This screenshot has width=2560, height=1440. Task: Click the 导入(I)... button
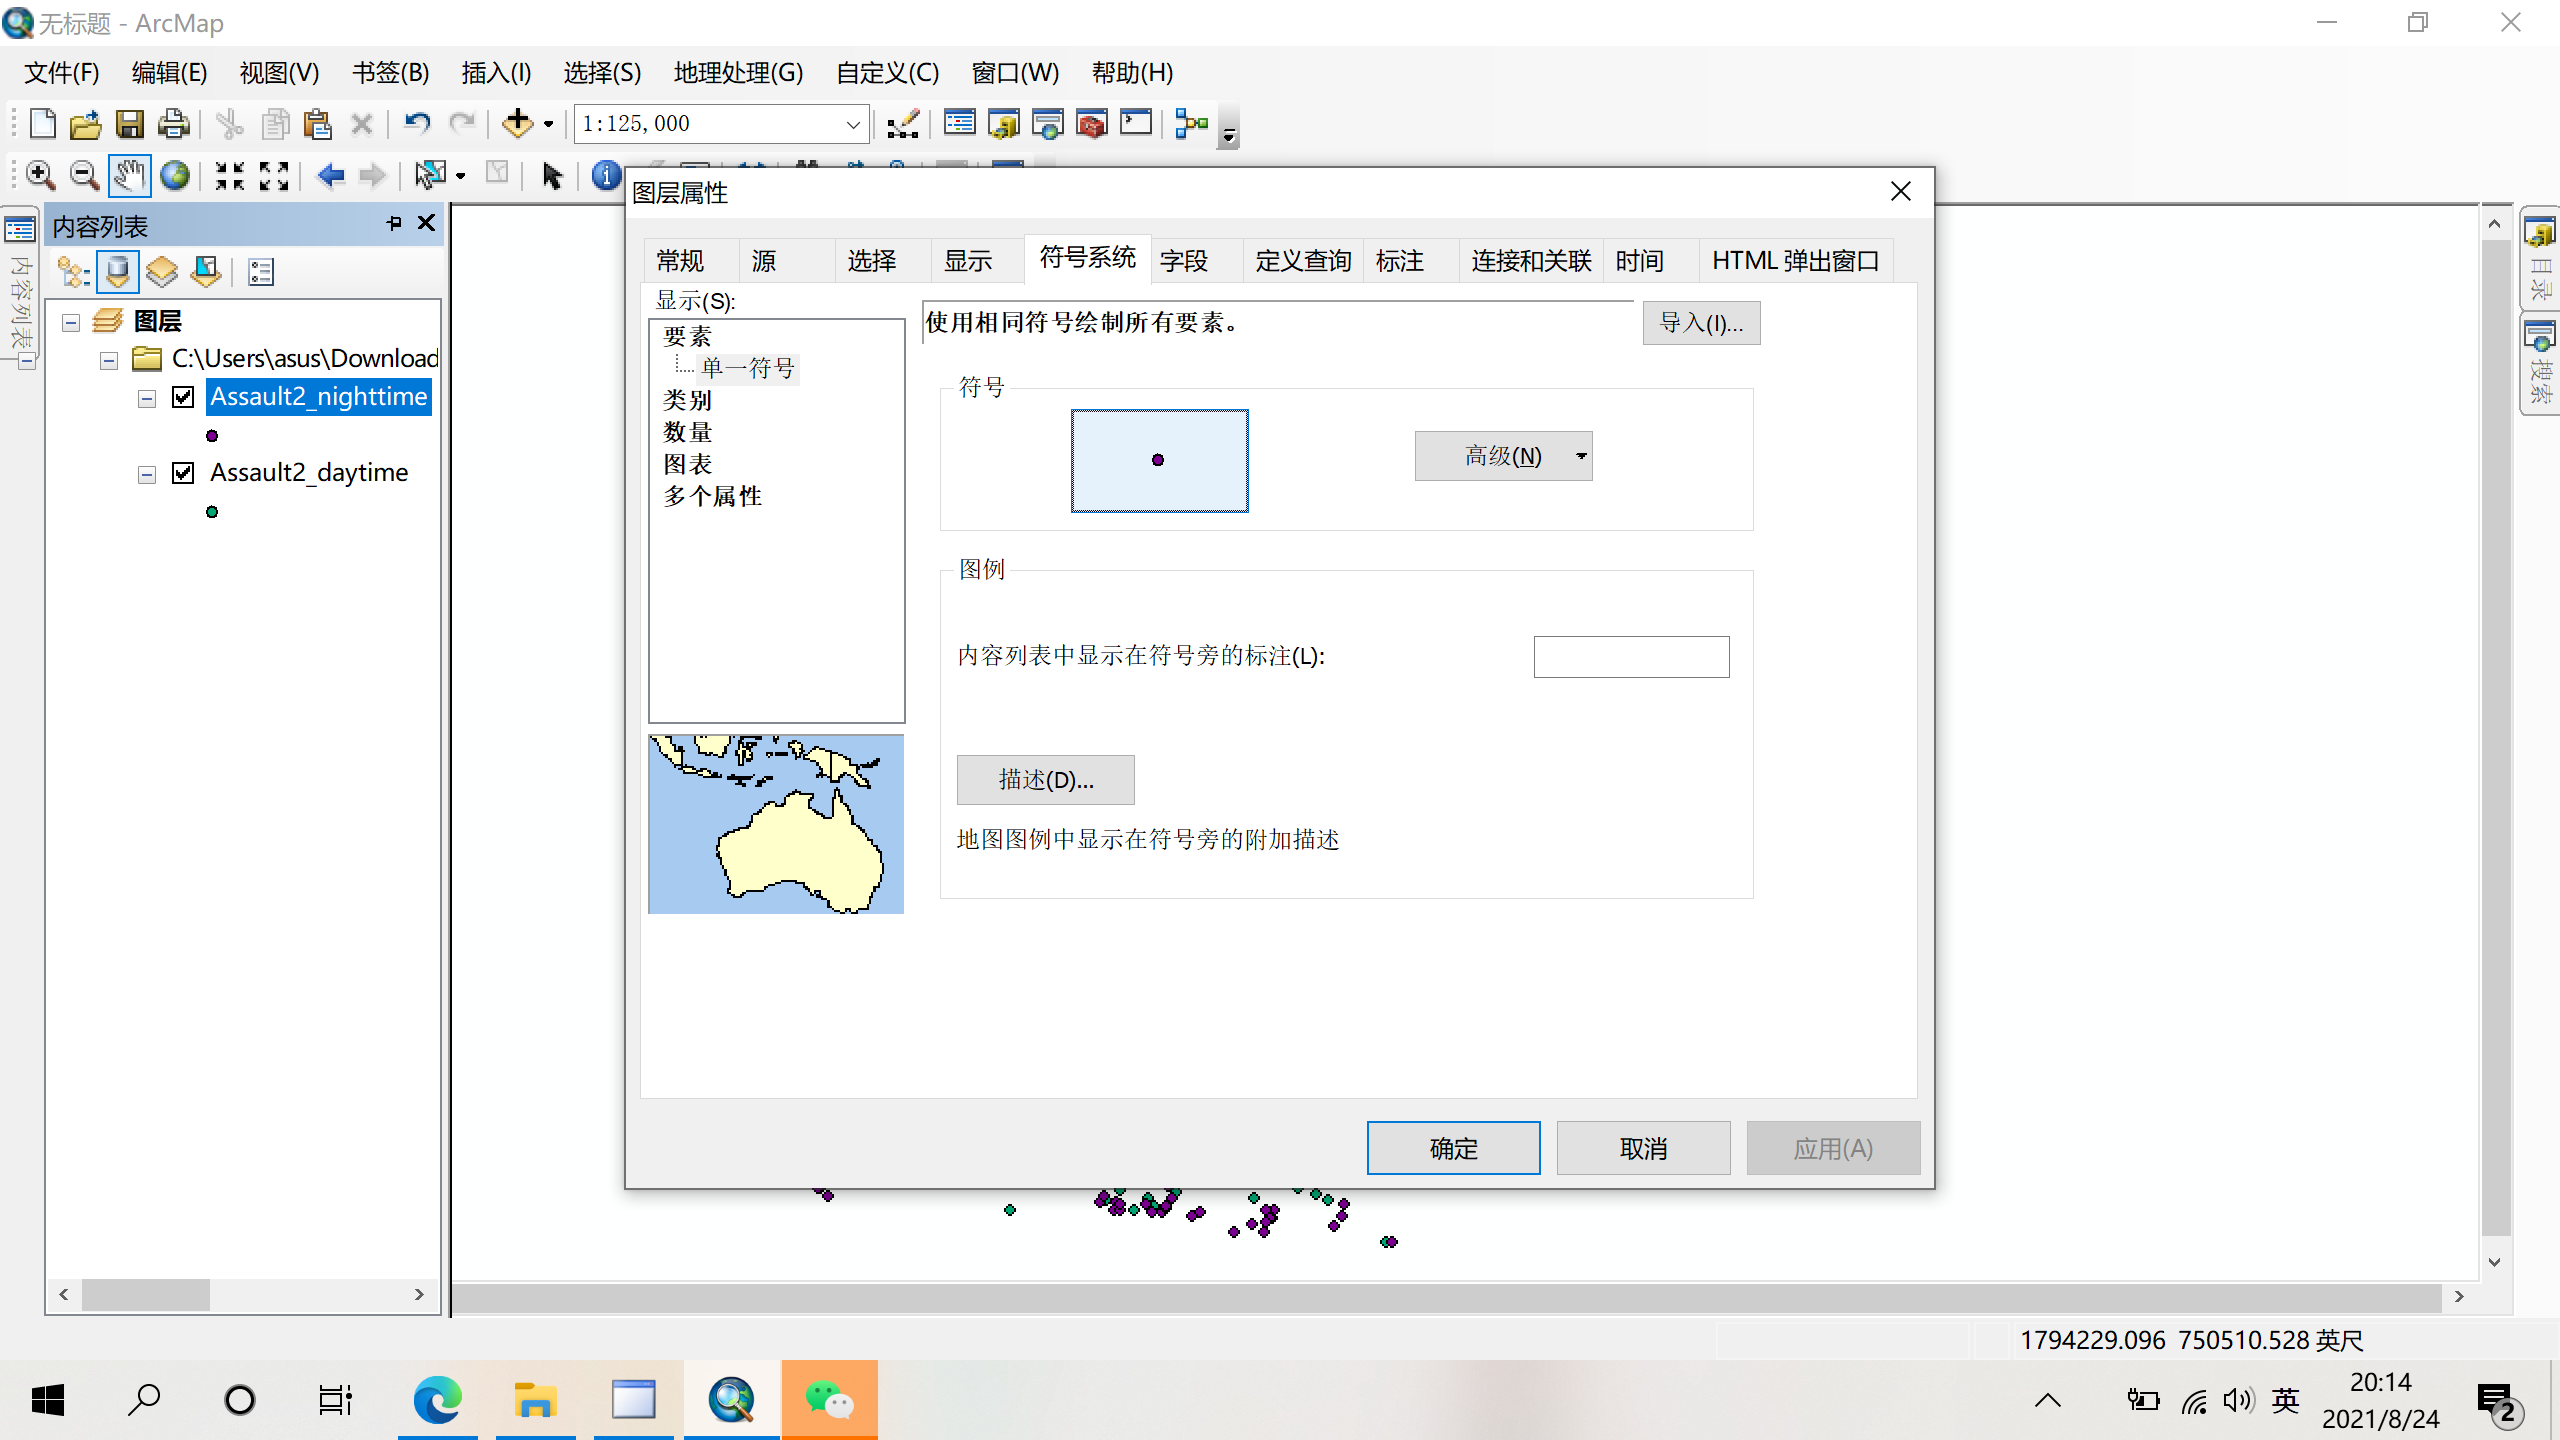[x=1701, y=323]
